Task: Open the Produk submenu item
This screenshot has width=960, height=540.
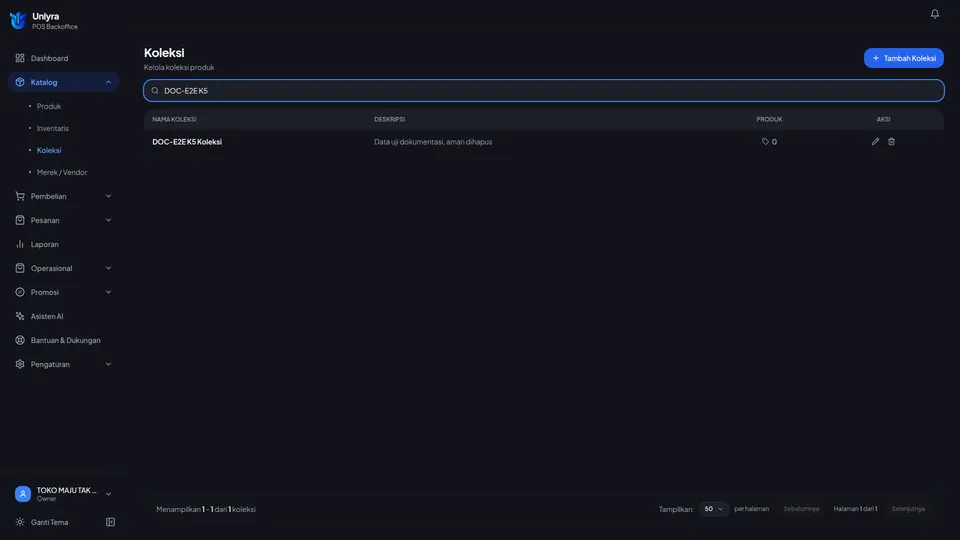Action: coord(48,106)
